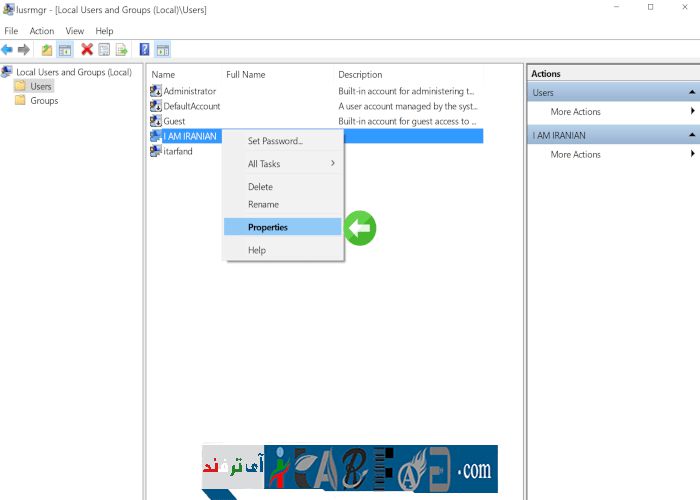This screenshot has height=500, width=700.
Task: Open the Action menu in menu bar
Action: [x=42, y=31]
